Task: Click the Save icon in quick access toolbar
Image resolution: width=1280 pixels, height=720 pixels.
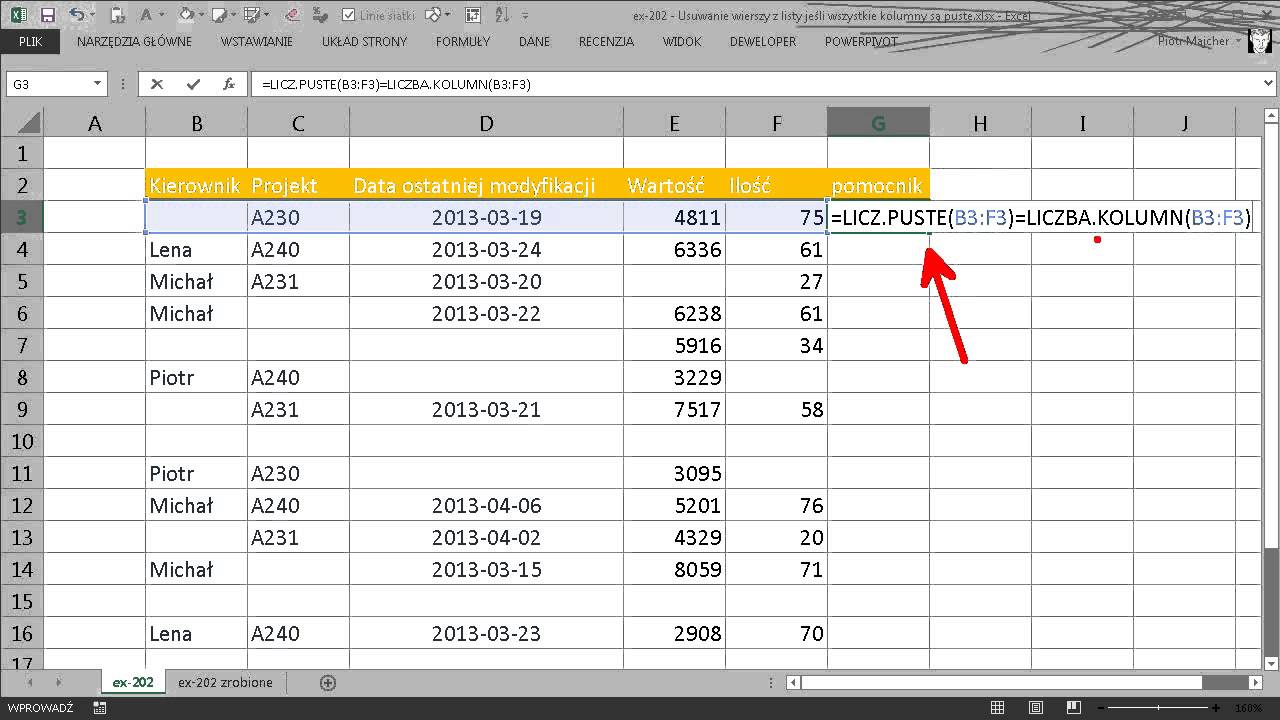Action: pyautogui.click(x=47, y=15)
